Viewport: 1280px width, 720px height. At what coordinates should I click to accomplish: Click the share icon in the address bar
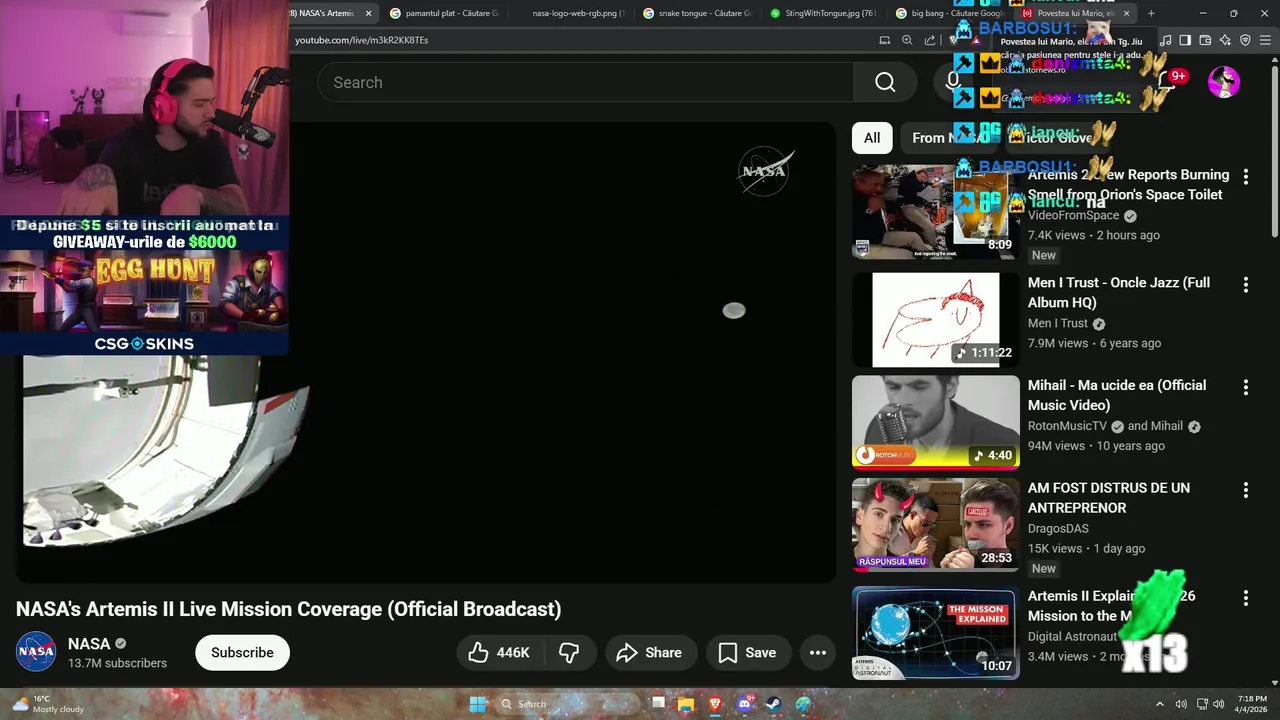(x=930, y=40)
